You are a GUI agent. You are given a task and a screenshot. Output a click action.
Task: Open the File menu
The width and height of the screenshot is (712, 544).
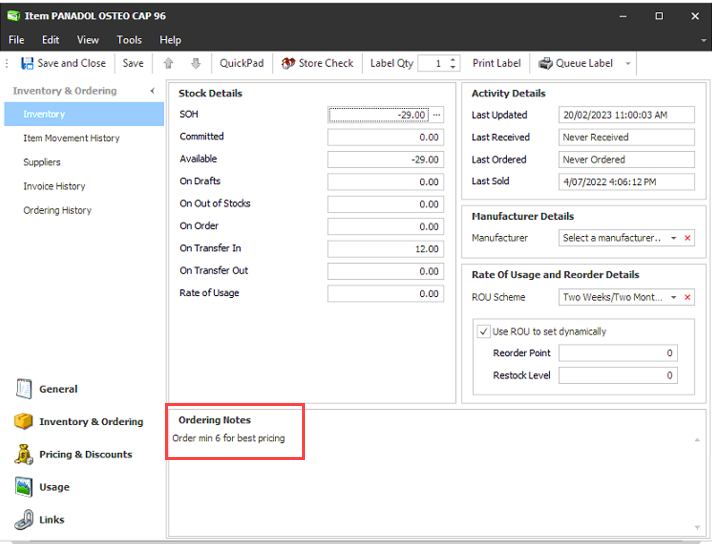point(16,40)
